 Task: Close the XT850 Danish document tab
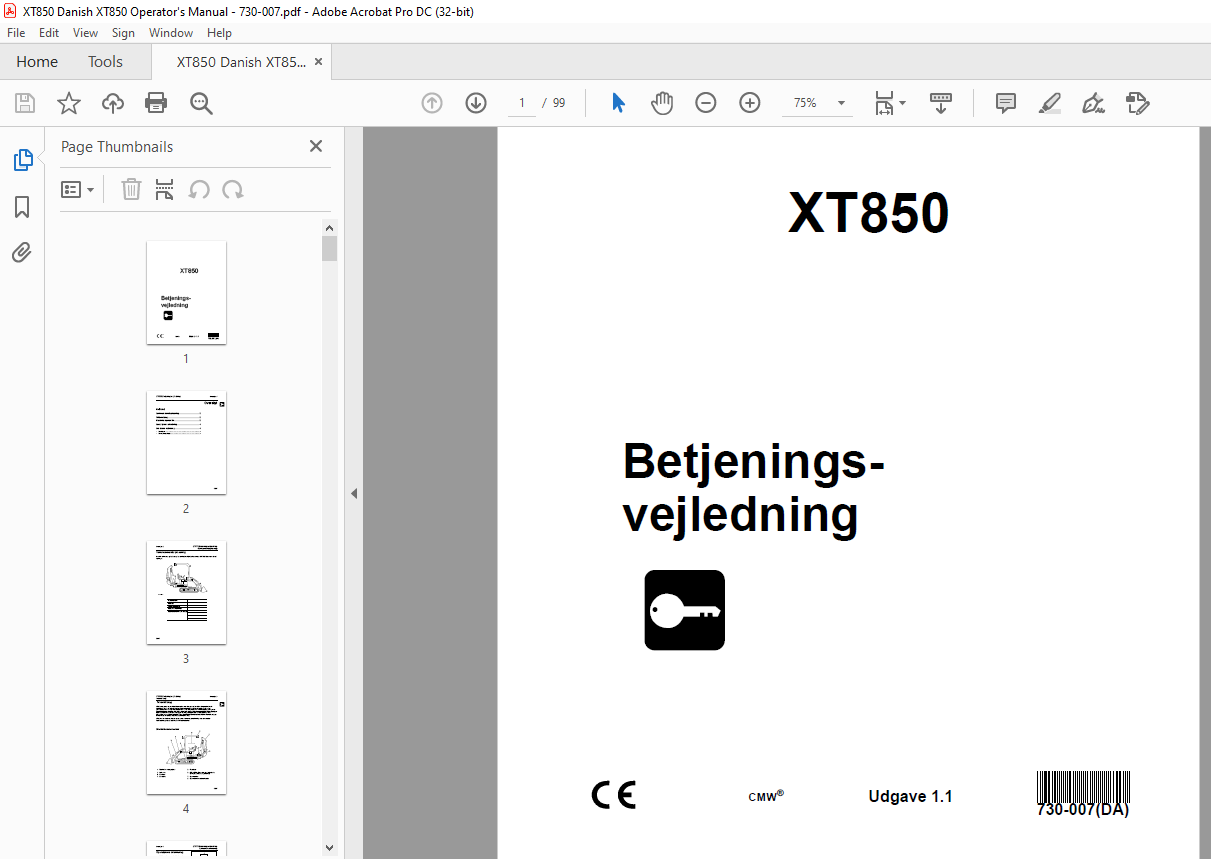pyautogui.click(x=319, y=61)
